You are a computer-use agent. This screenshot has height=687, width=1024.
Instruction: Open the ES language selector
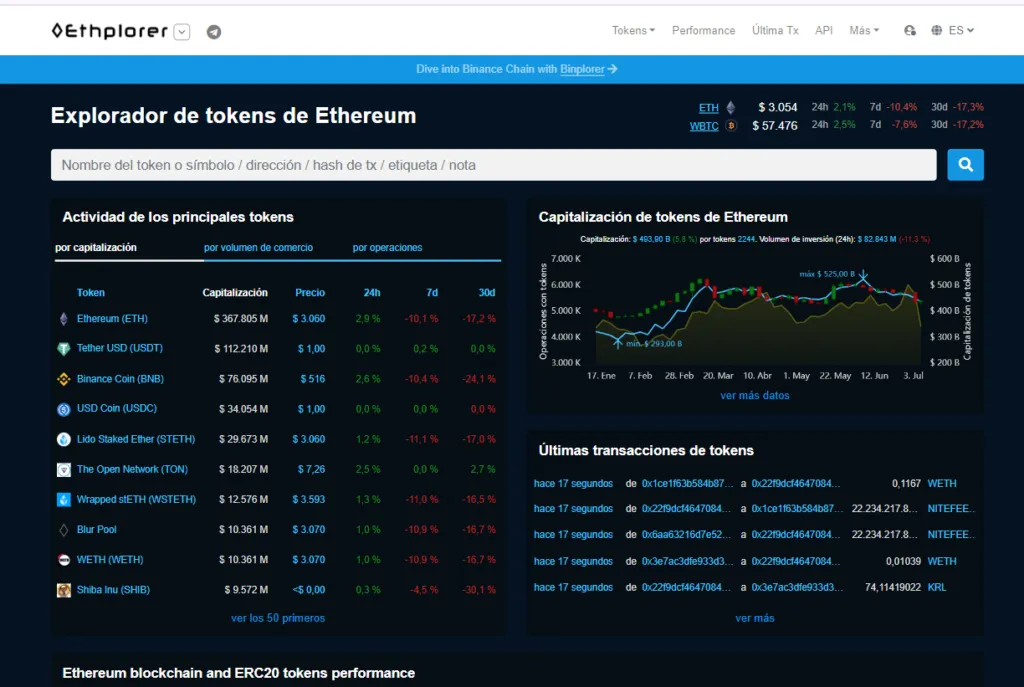(953, 31)
